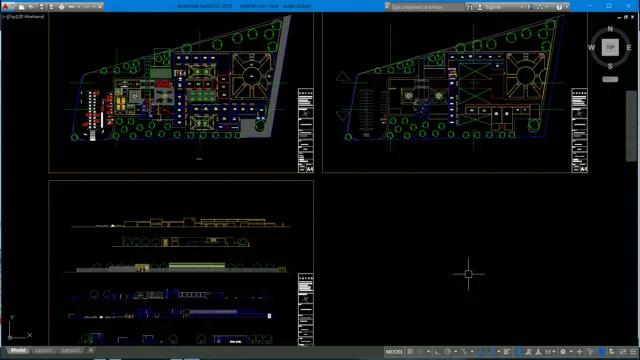This screenshot has width=640, height=360.
Task: Open the AutoCAD application menu button
Action: [x=6, y=6]
